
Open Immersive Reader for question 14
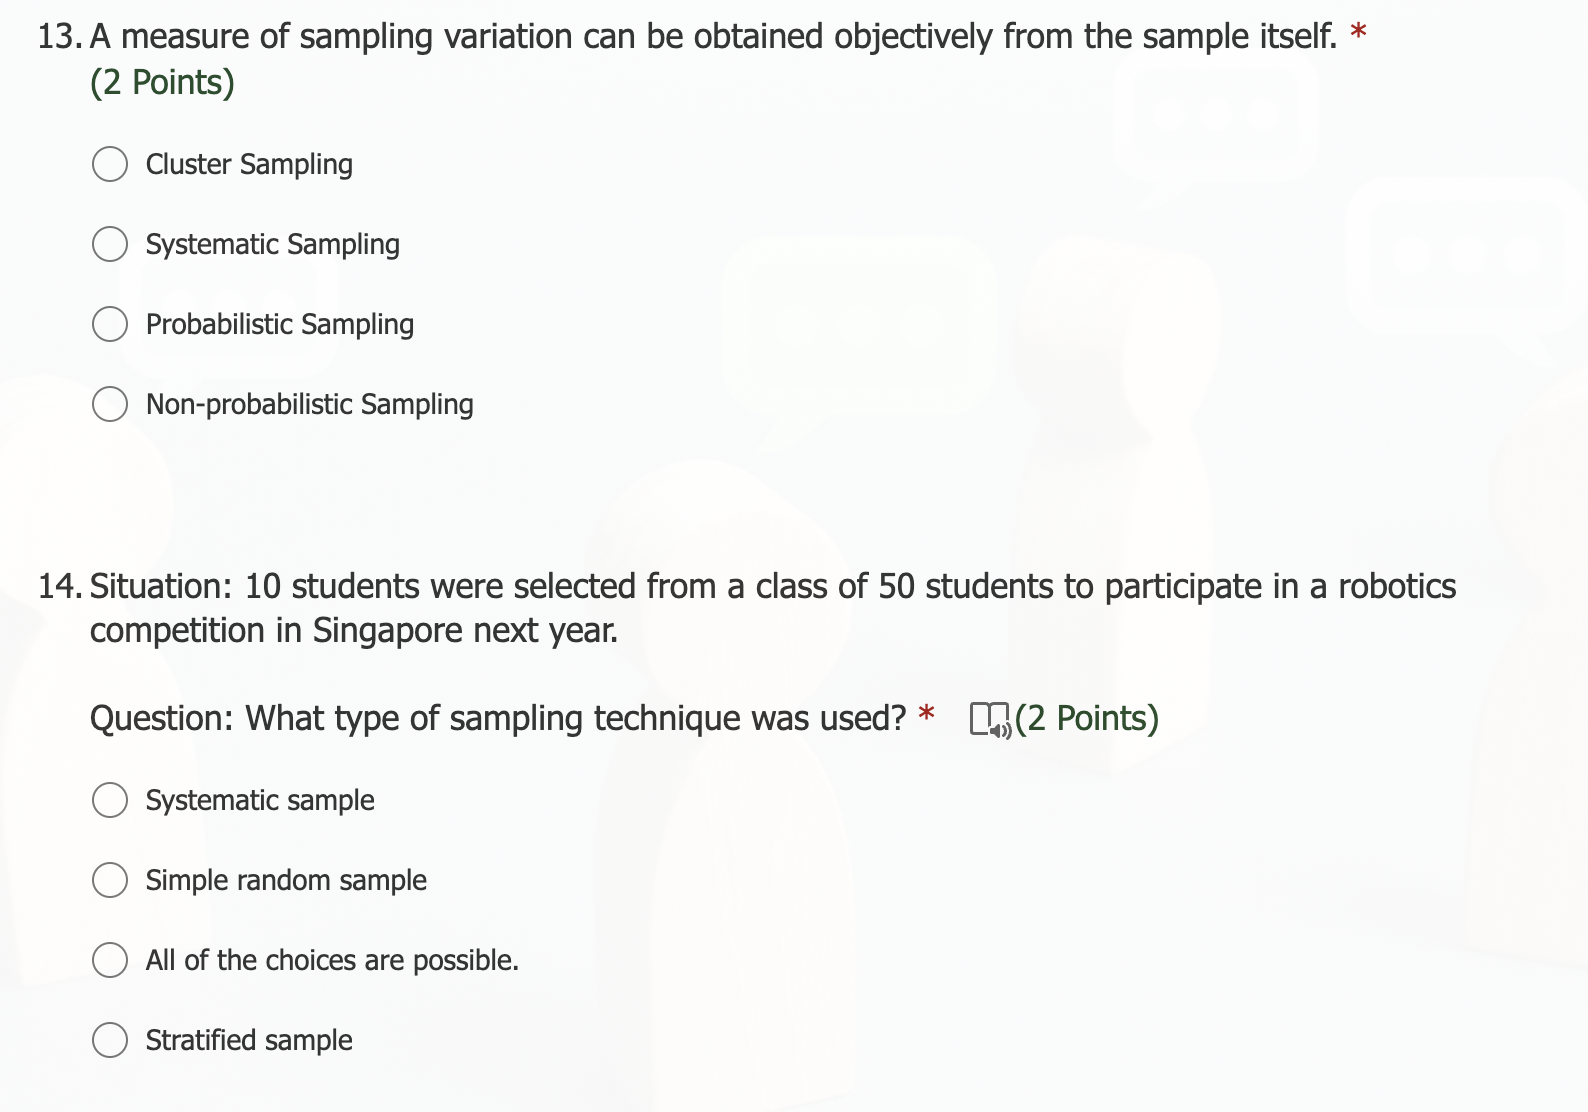point(988,718)
